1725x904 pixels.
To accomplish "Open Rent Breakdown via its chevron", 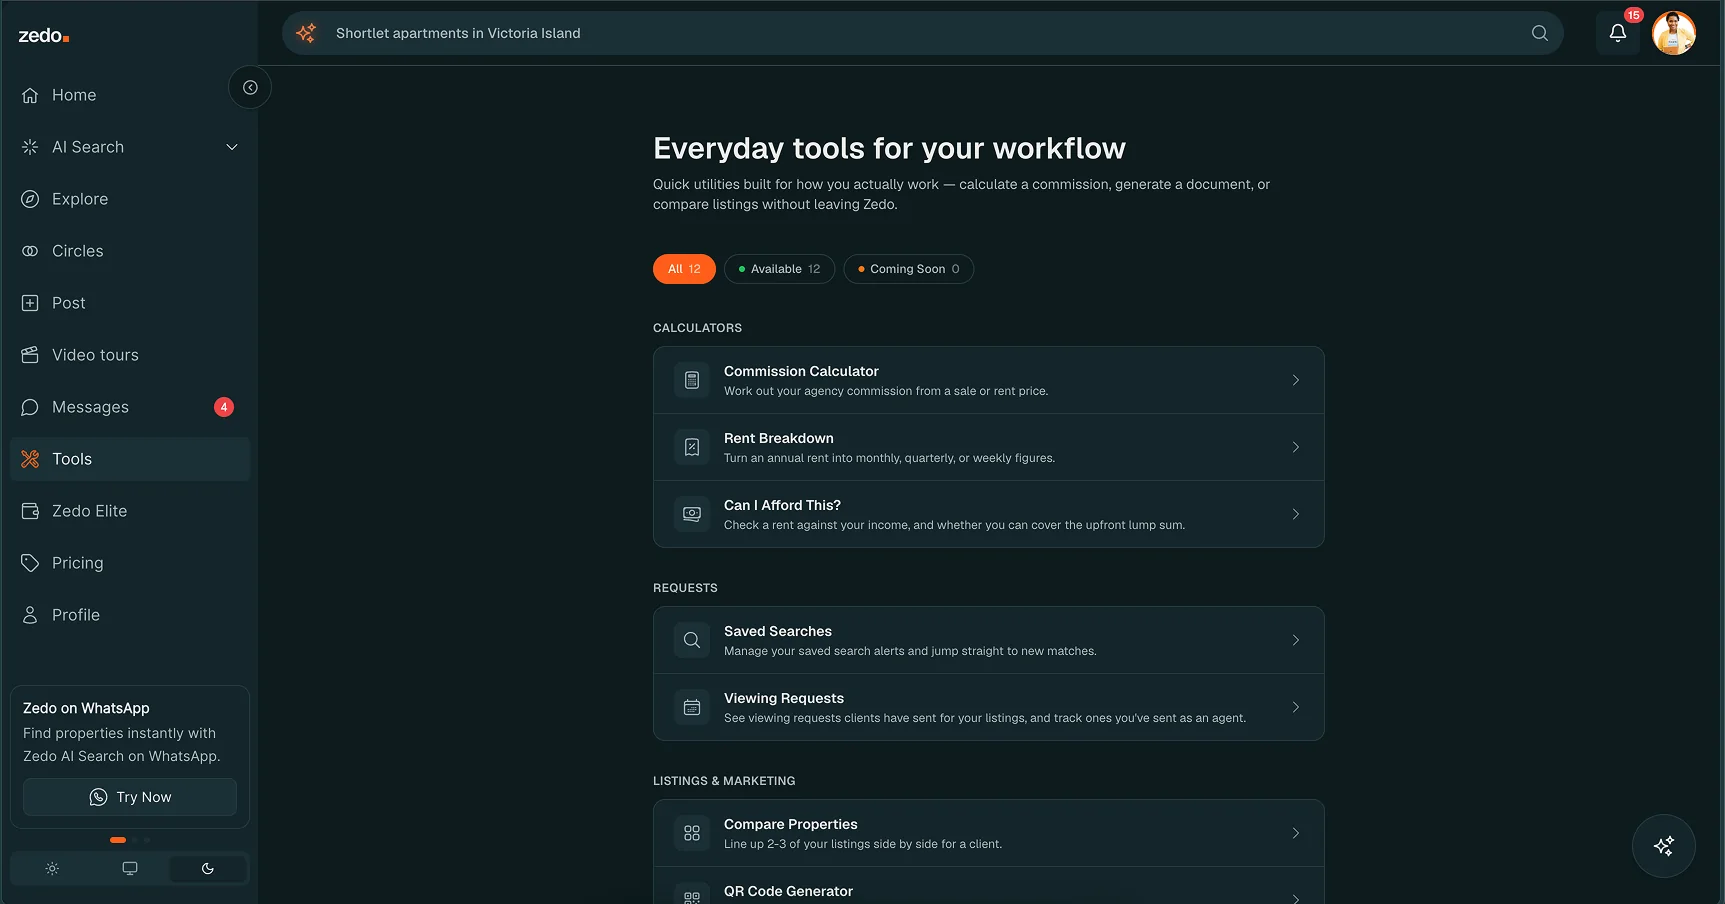I will 1296,447.
